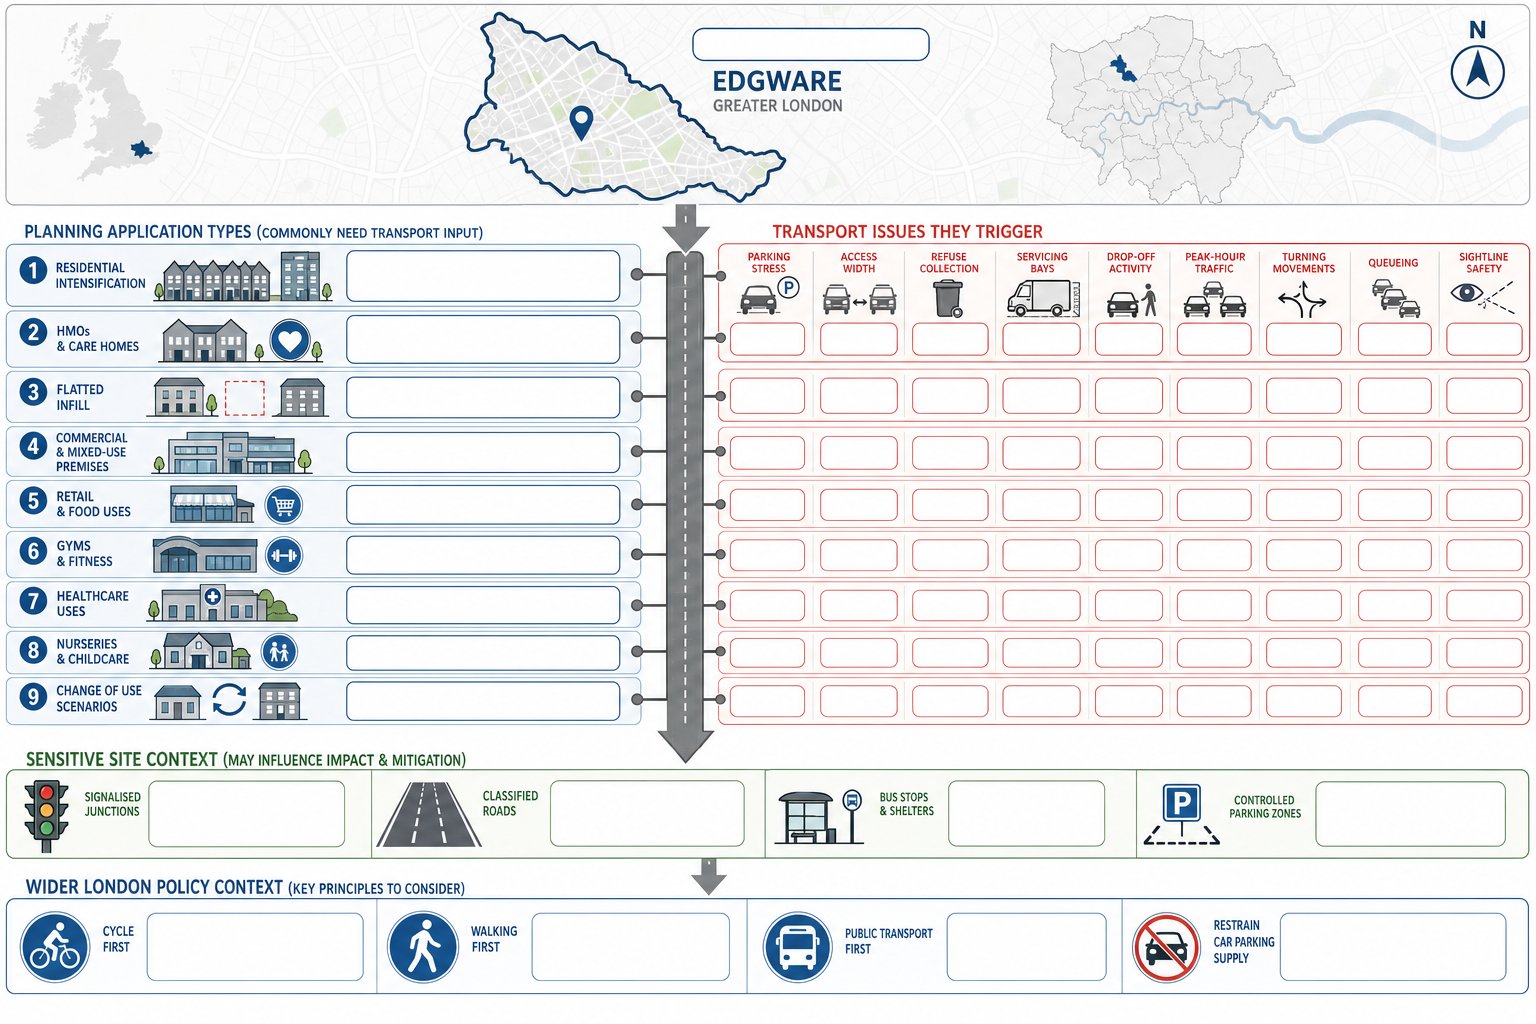Click the Queueing cars icon
This screenshot has height=1024, width=1536.
point(1395,299)
